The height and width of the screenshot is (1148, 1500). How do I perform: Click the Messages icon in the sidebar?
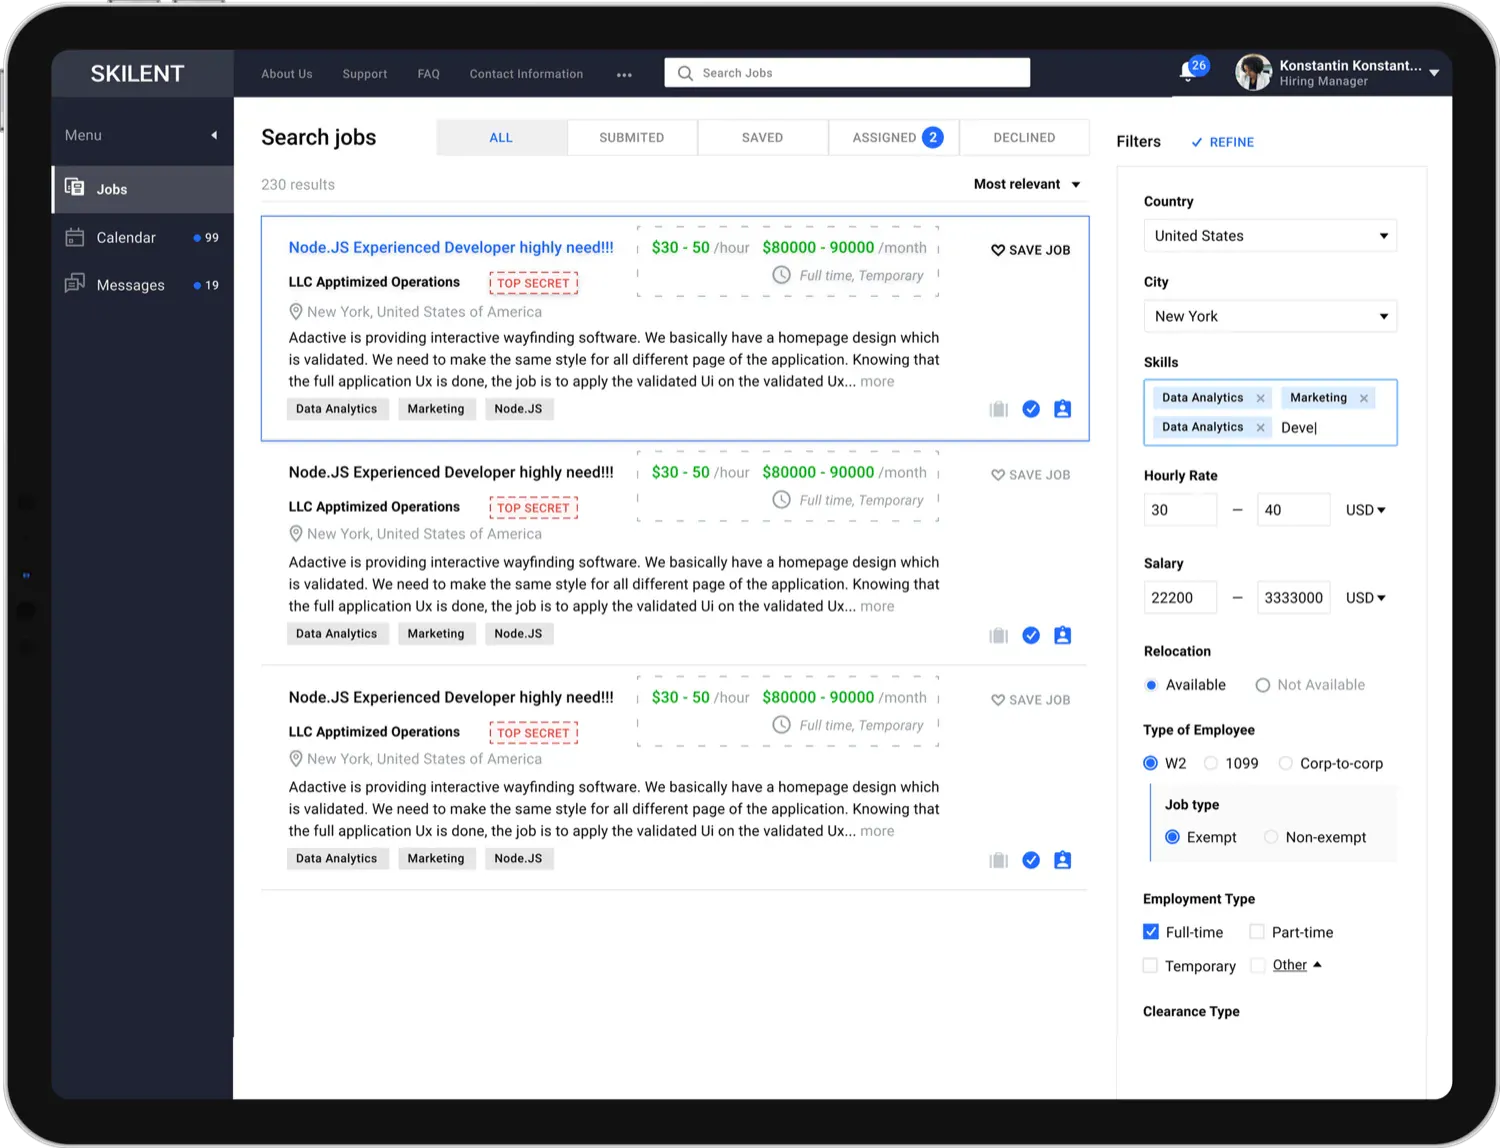pyautogui.click(x=74, y=284)
